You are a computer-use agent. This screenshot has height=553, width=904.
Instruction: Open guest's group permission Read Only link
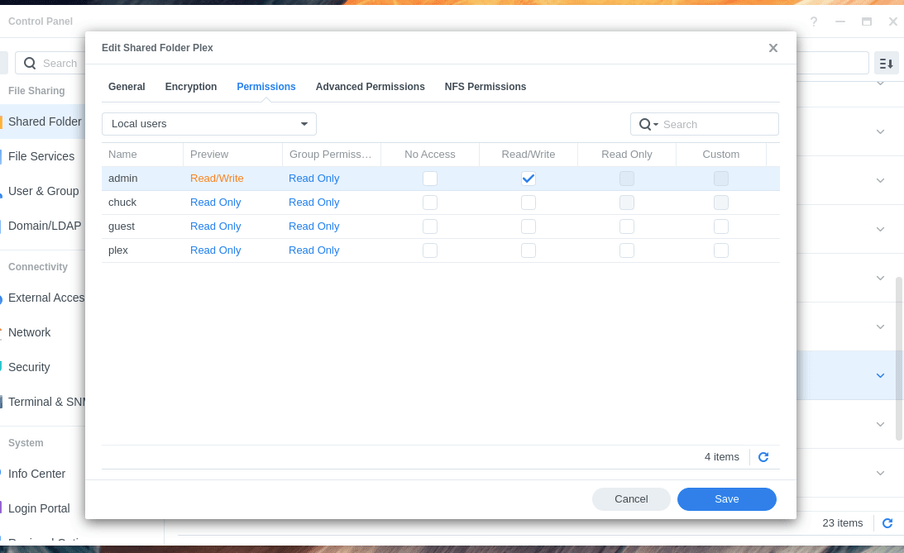click(x=314, y=227)
